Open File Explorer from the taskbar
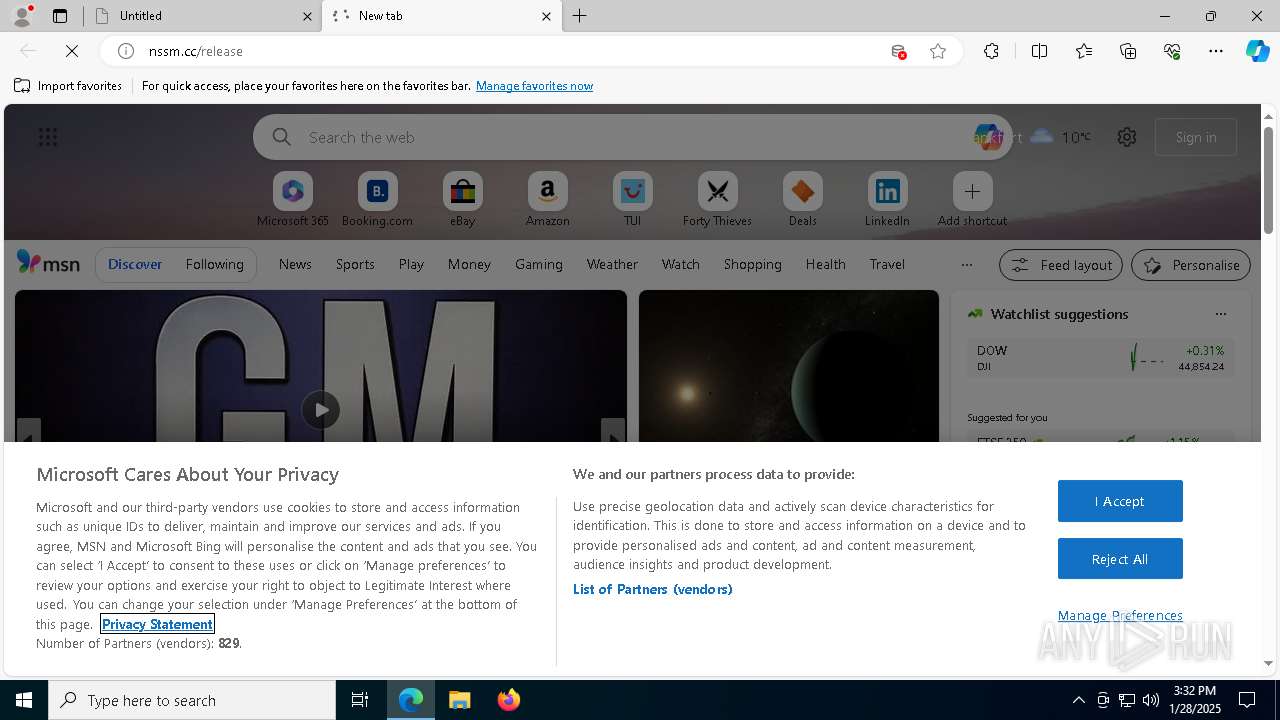Viewport: 1280px width, 720px height. point(459,700)
